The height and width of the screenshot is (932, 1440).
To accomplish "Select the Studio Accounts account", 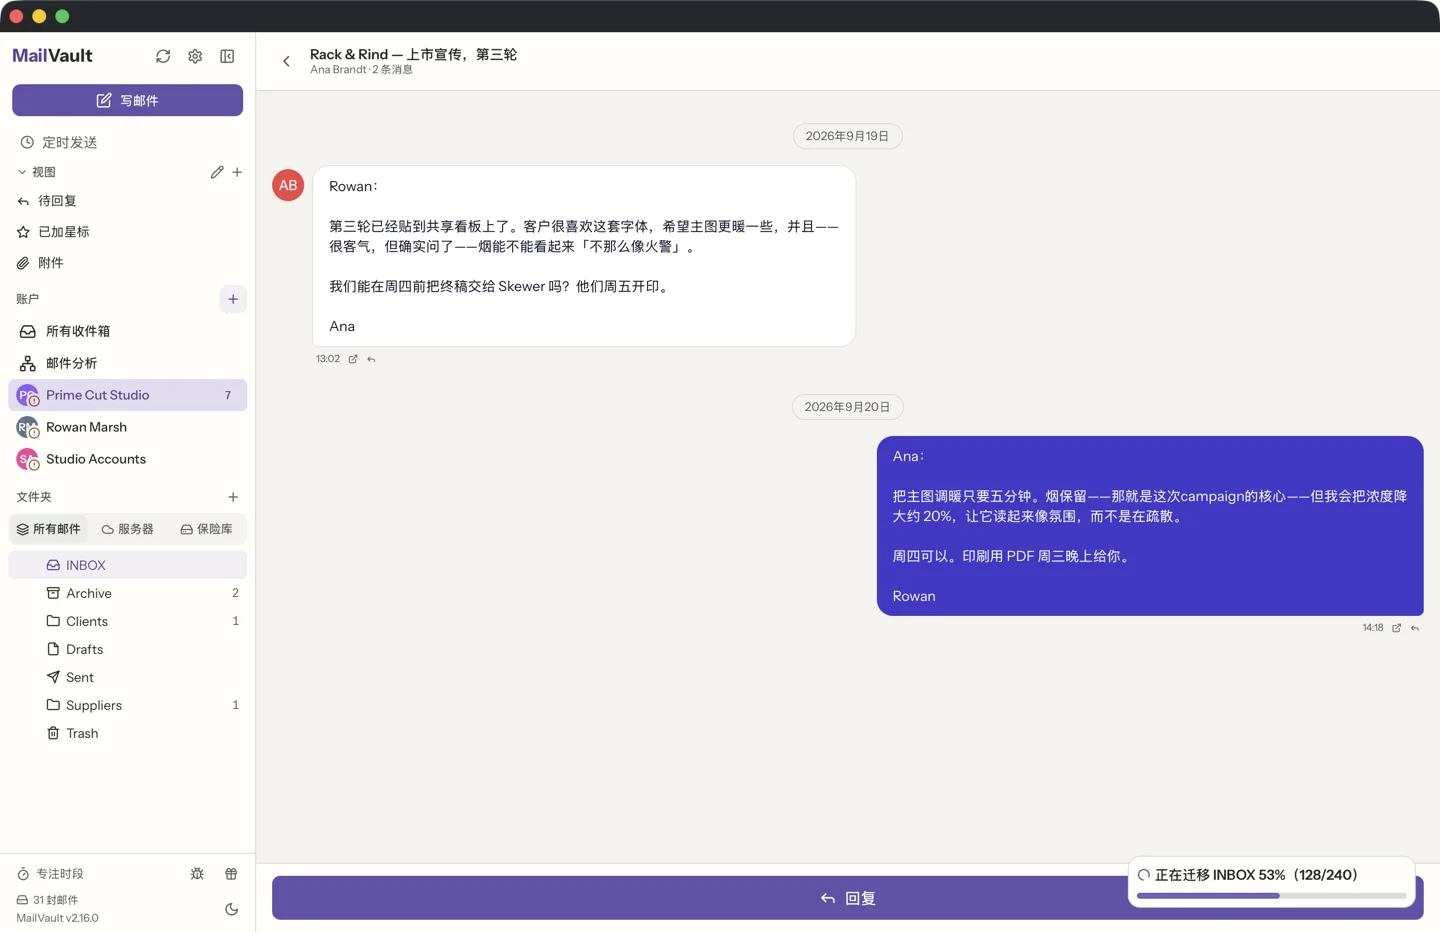I will click(128, 459).
